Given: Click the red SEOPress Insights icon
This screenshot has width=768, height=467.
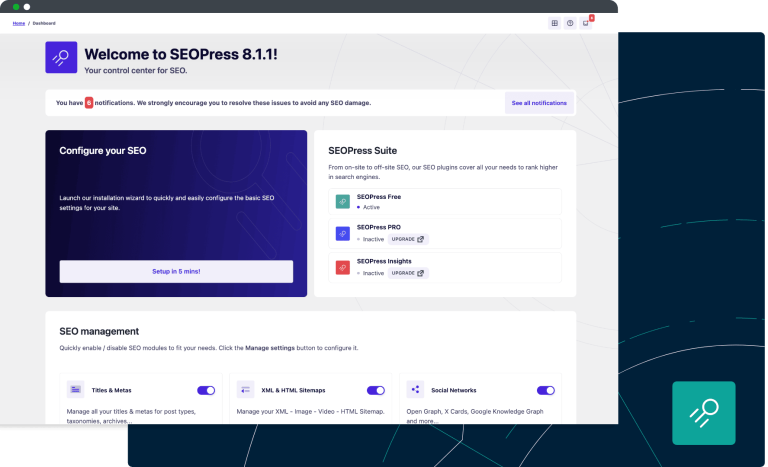Looking at the screenshot, I should 343,267.
